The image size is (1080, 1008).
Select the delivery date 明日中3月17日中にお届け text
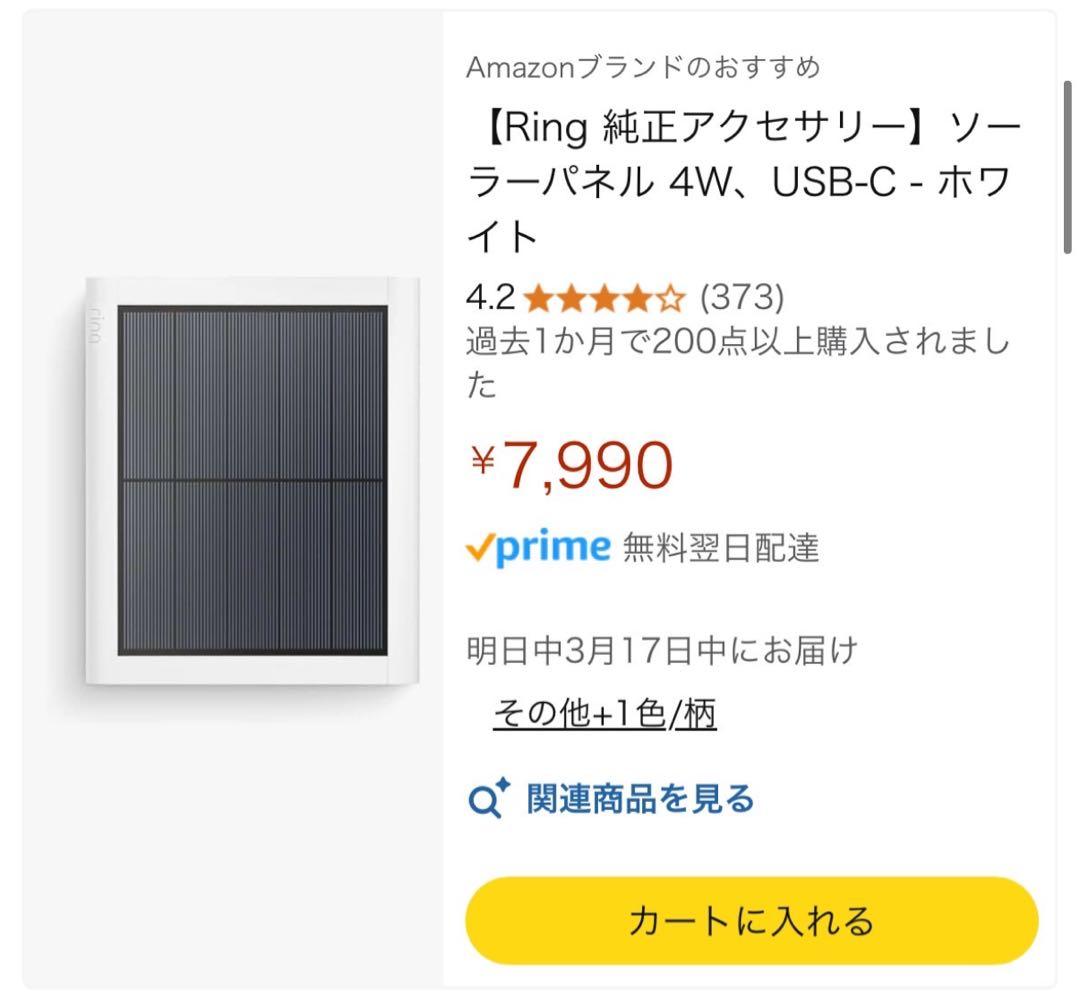pos(662,648)
